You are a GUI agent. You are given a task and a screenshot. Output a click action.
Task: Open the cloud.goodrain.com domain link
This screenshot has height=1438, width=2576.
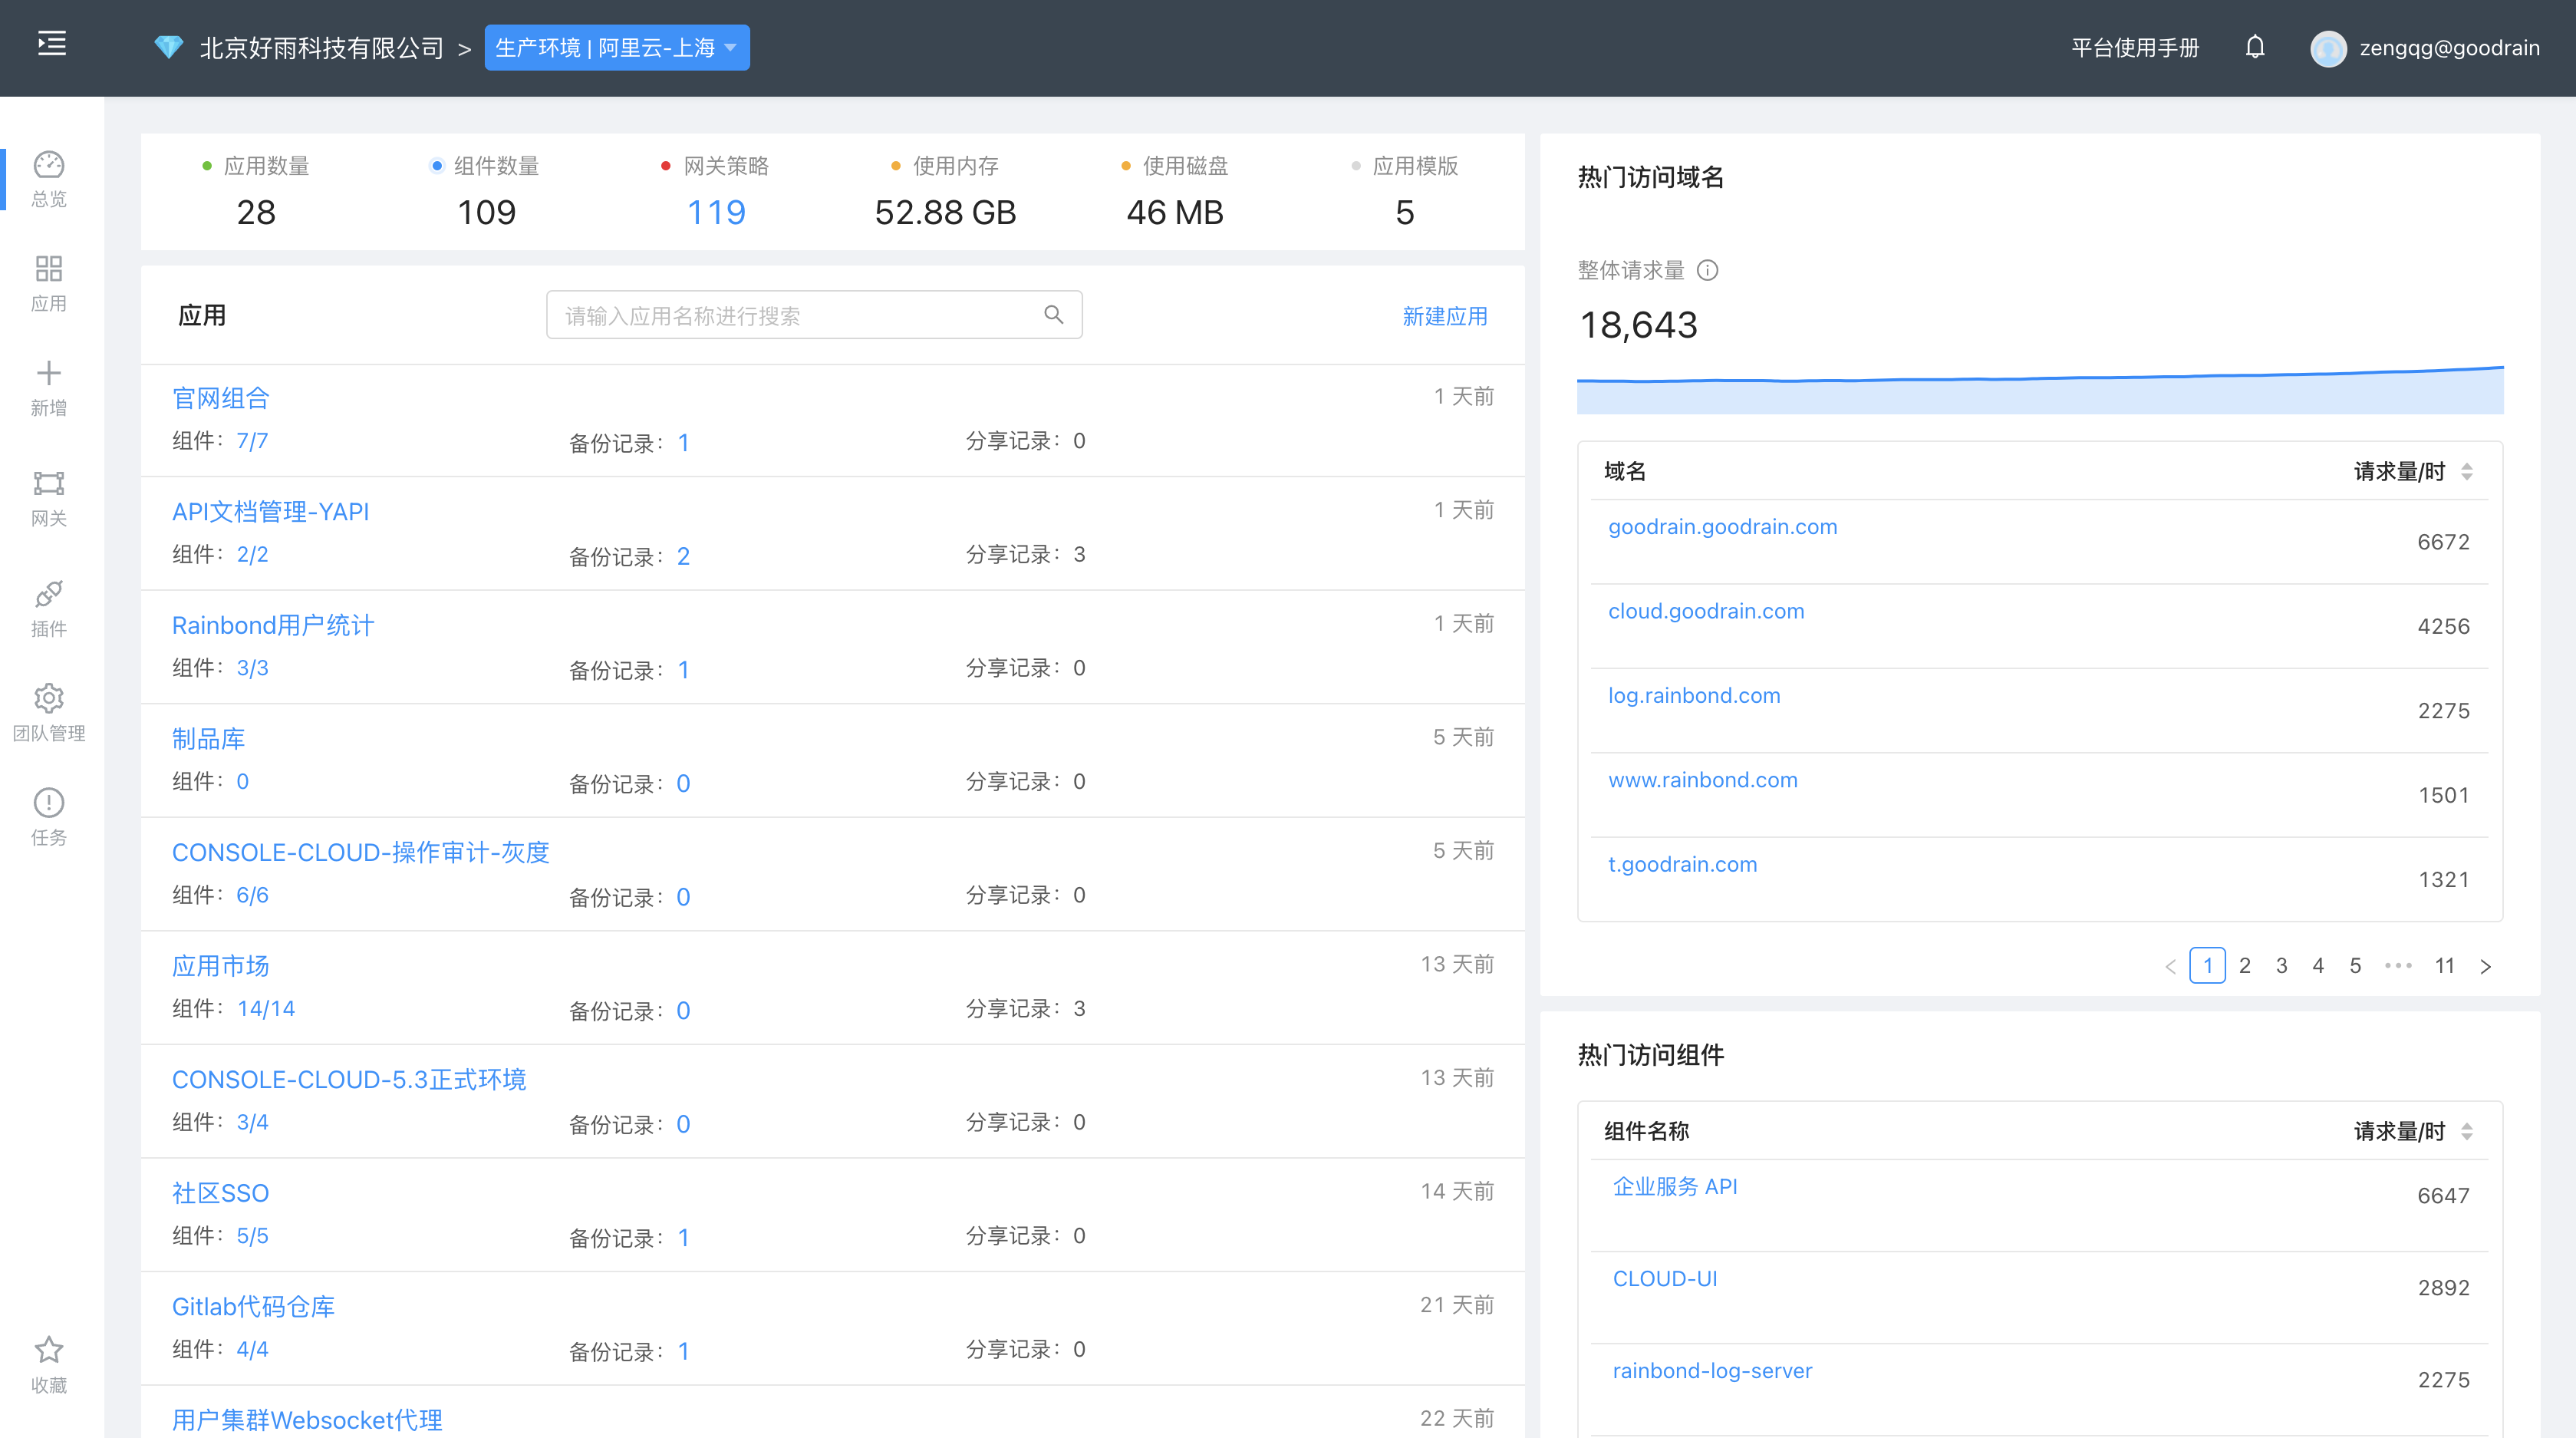(x=1706, y=611)
